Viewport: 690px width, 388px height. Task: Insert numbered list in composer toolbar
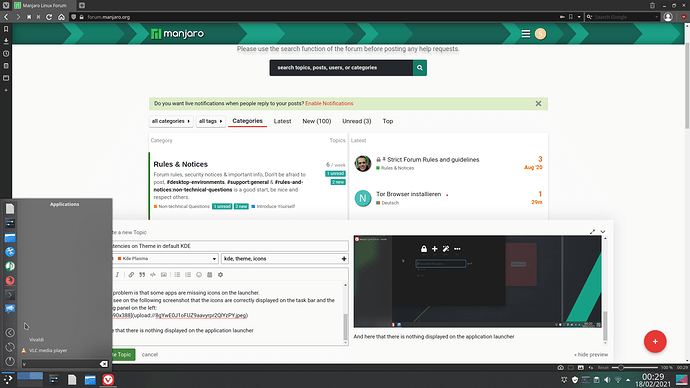(188, 275)
